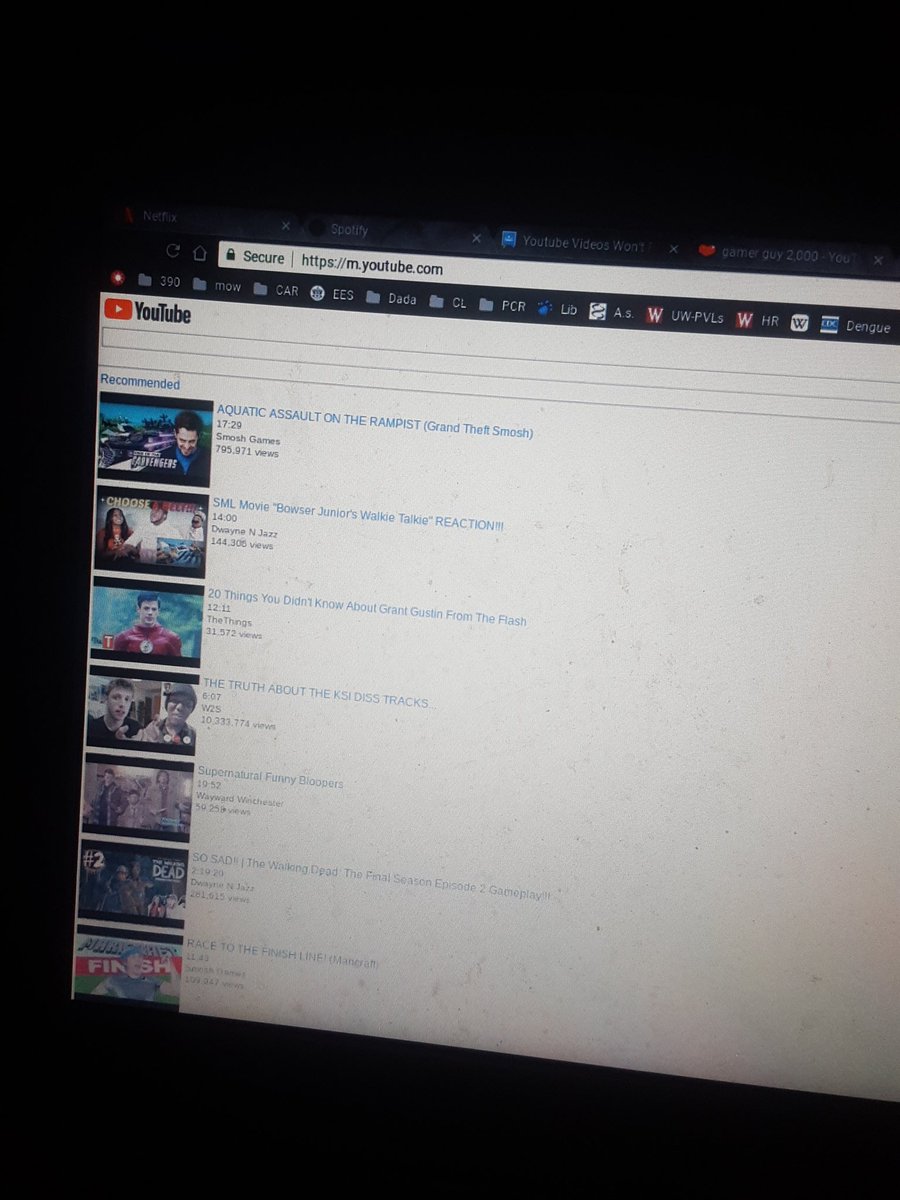Click the TheThings channel name
This screenshot has height=1200, width=900.
coord(229,621)
